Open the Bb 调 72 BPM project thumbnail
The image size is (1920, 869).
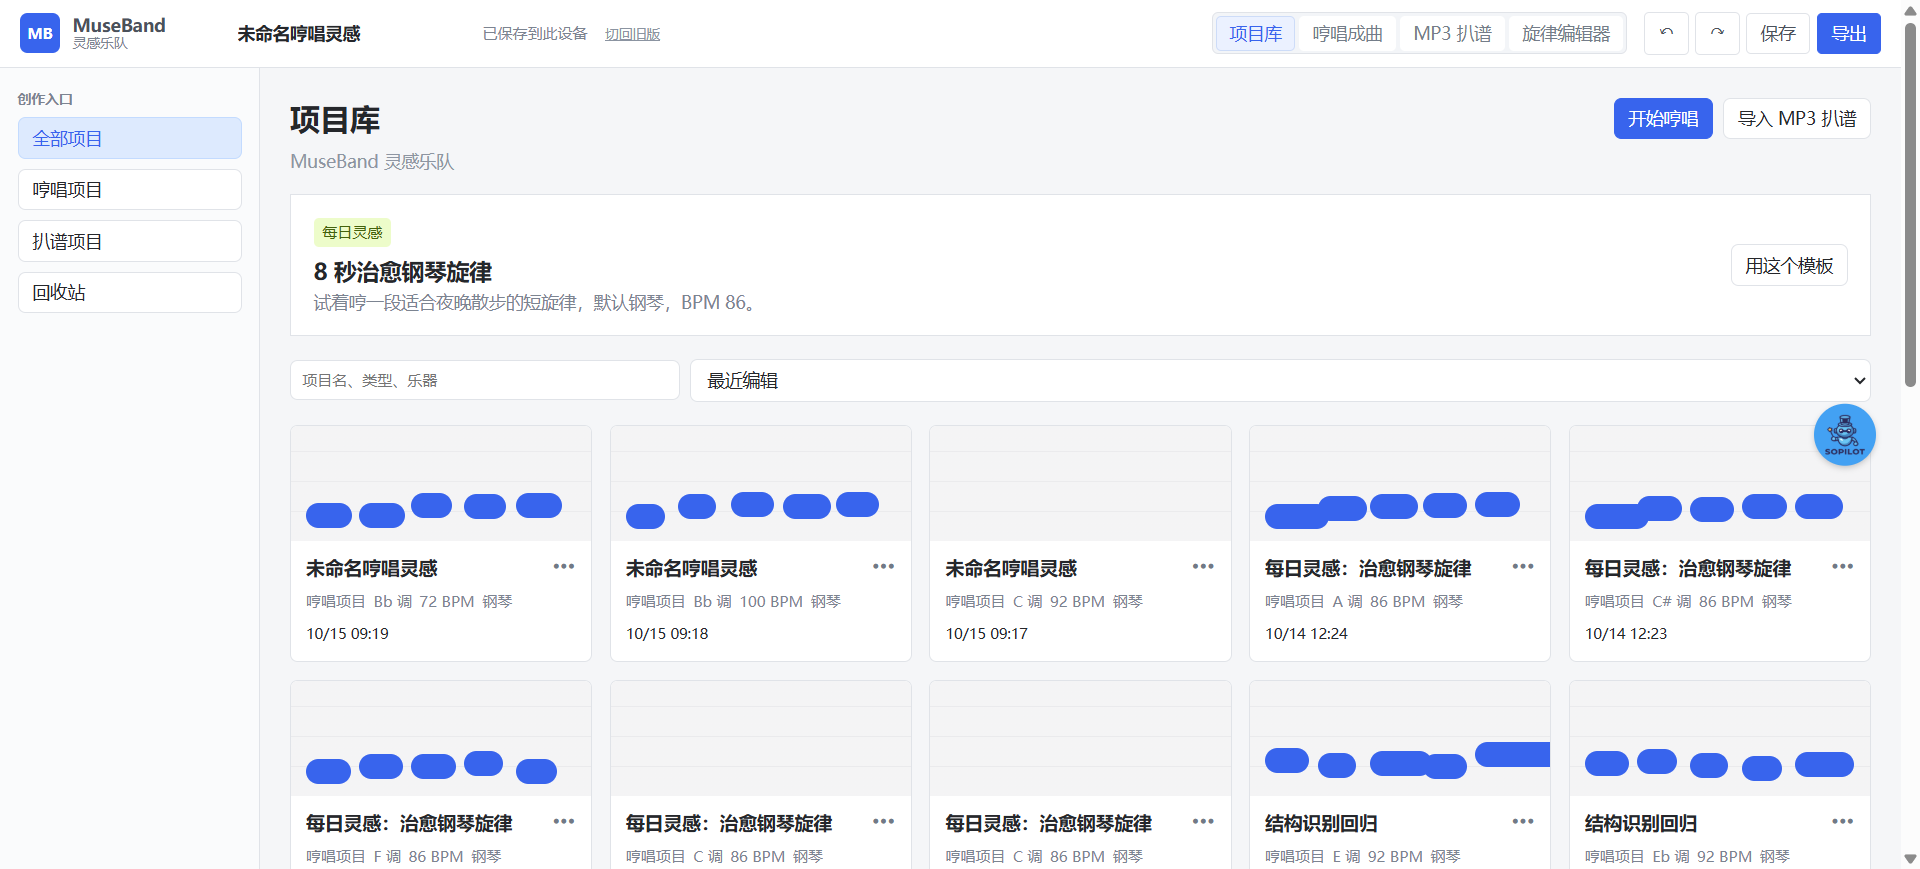441,483
